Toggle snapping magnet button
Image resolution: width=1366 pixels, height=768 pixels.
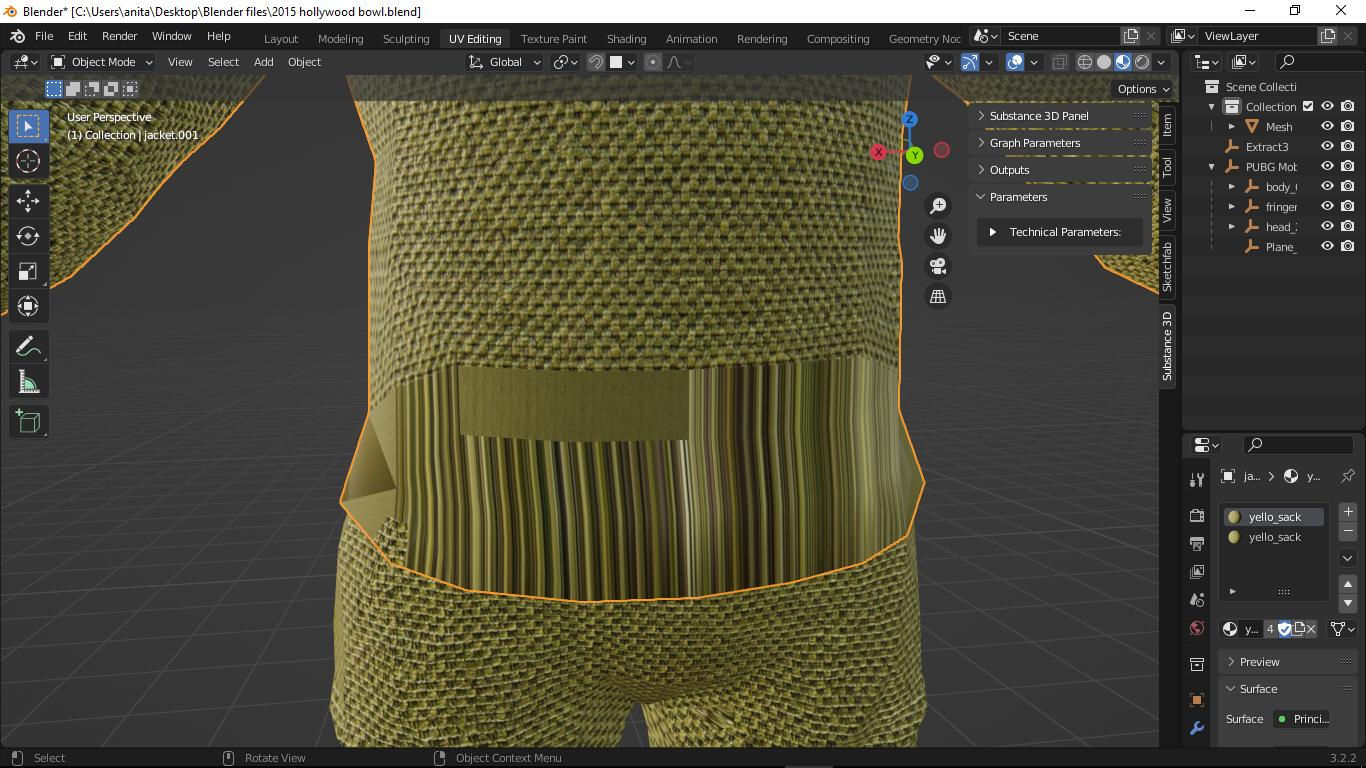pos(596,62)
